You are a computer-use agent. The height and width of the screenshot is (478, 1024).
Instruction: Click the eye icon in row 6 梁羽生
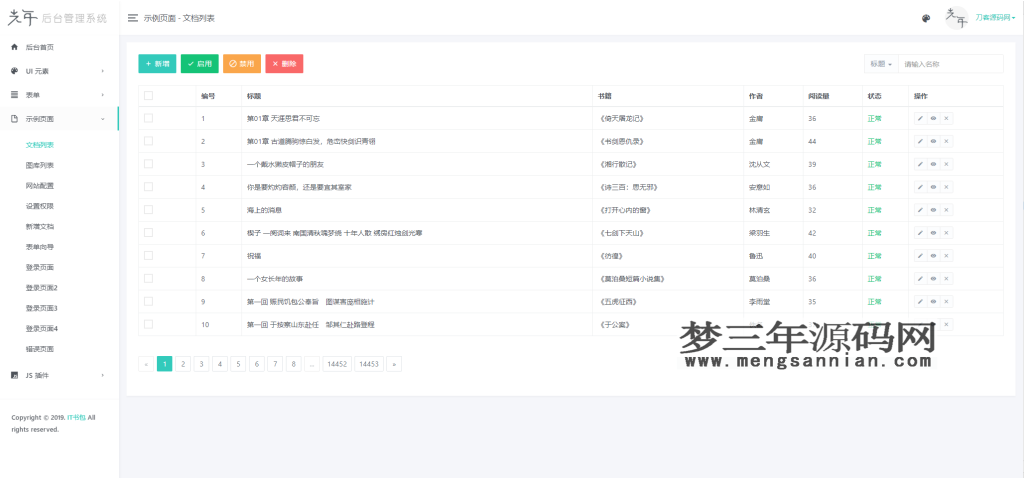coord(933,232)
